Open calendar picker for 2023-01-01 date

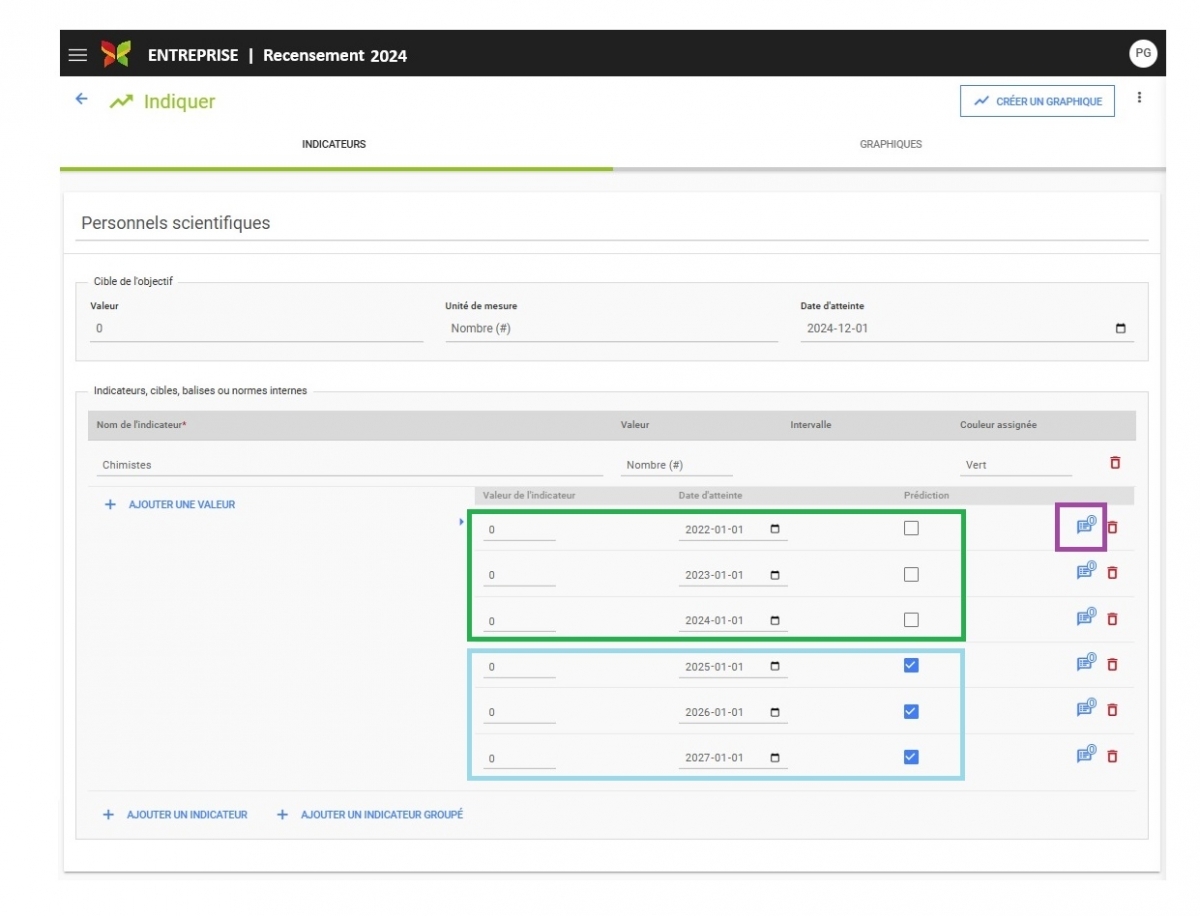(775, 575)
